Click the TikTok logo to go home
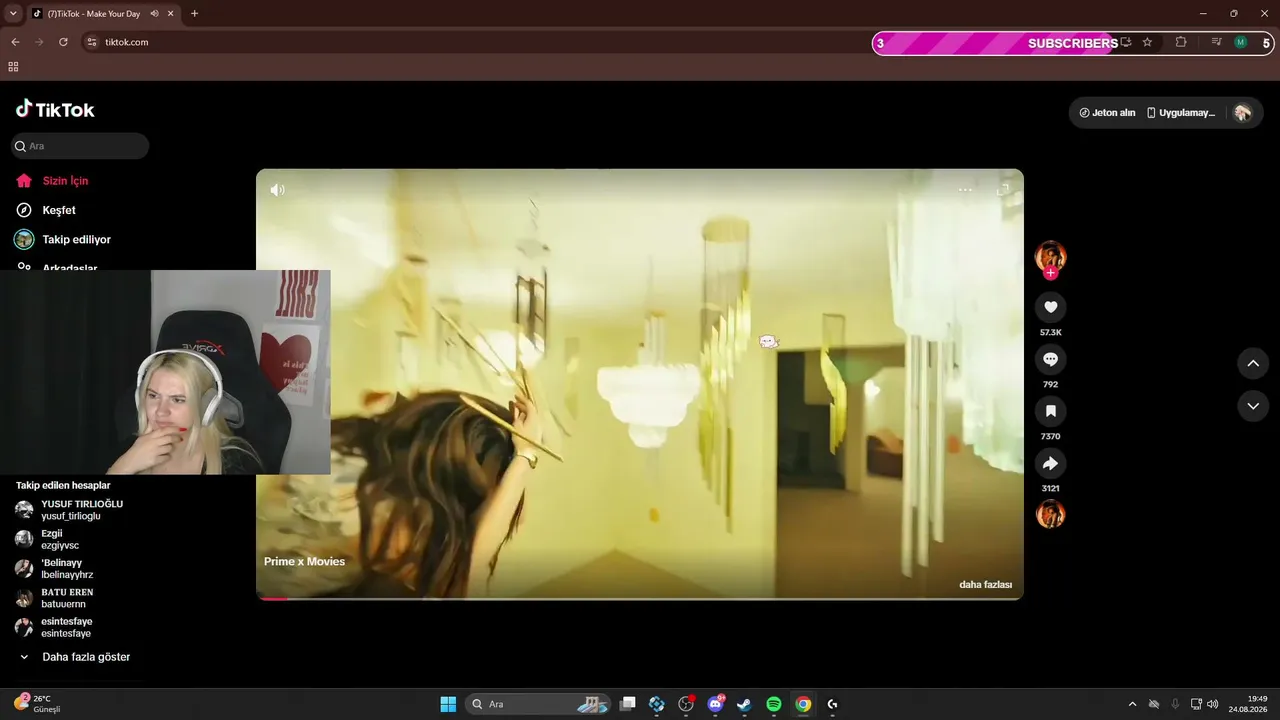This screenshot has height=720, width=1280. 55,109
